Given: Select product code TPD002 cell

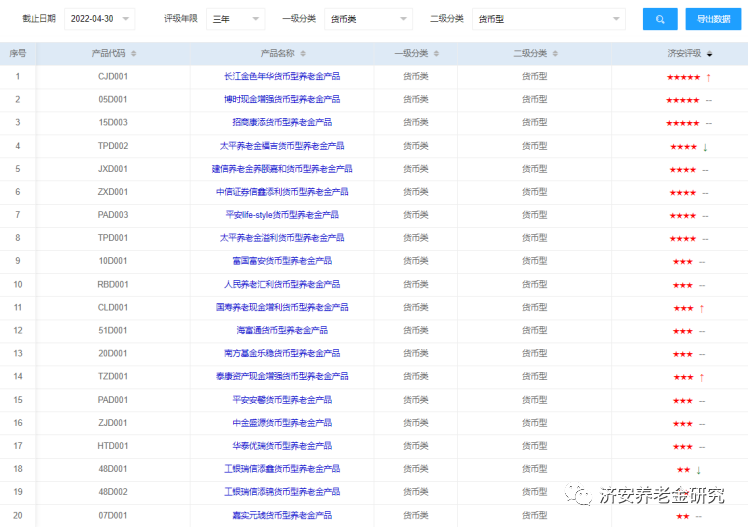Looking at the screenshot, I should click(x=113, y=146).
